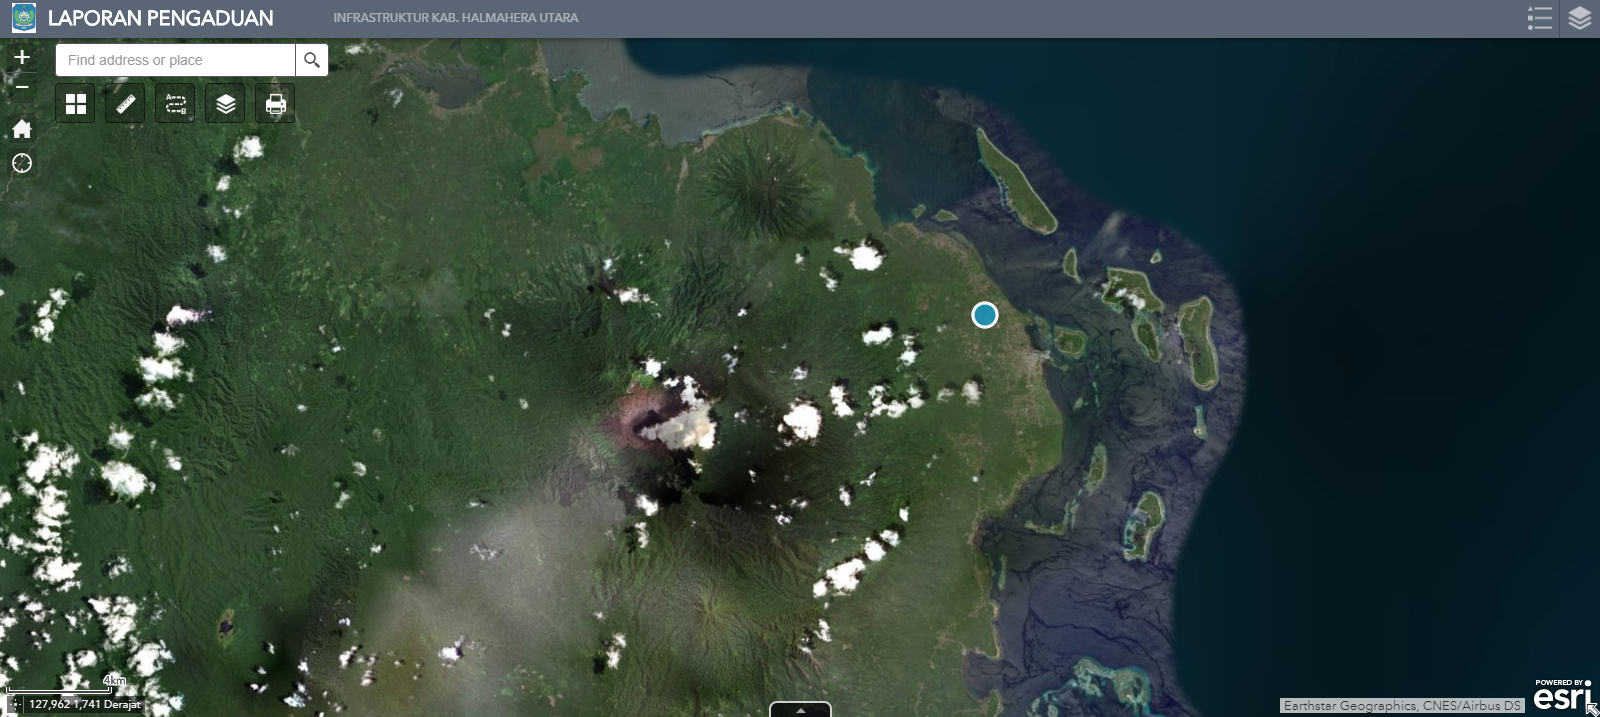
Task: Click the LAPORAN PENGADUAN title
Action: click(x=161, y=18)
